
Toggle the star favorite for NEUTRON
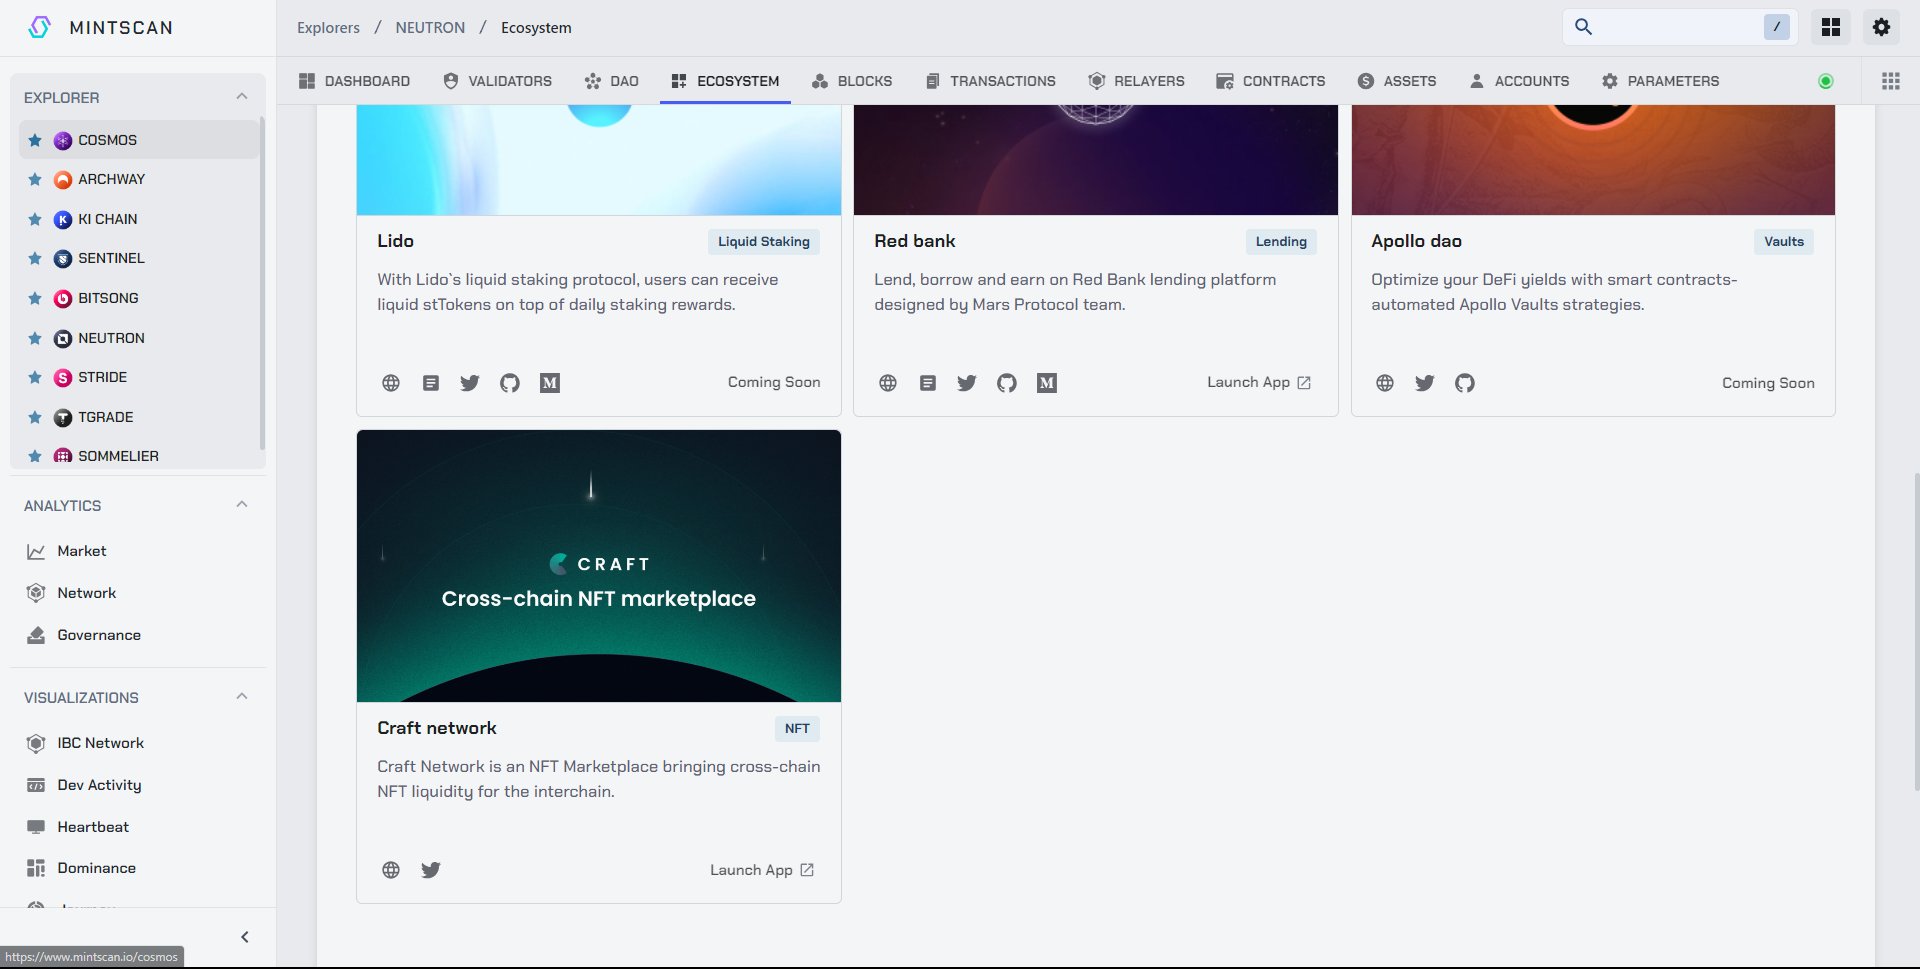(35, 338)
